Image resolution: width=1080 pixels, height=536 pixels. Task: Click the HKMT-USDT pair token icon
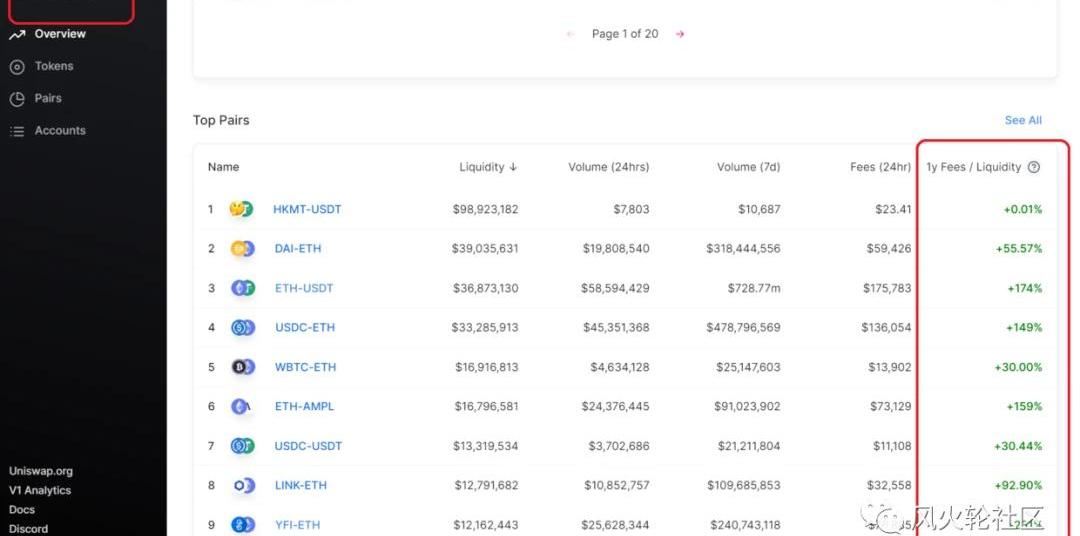coord(241,209)
